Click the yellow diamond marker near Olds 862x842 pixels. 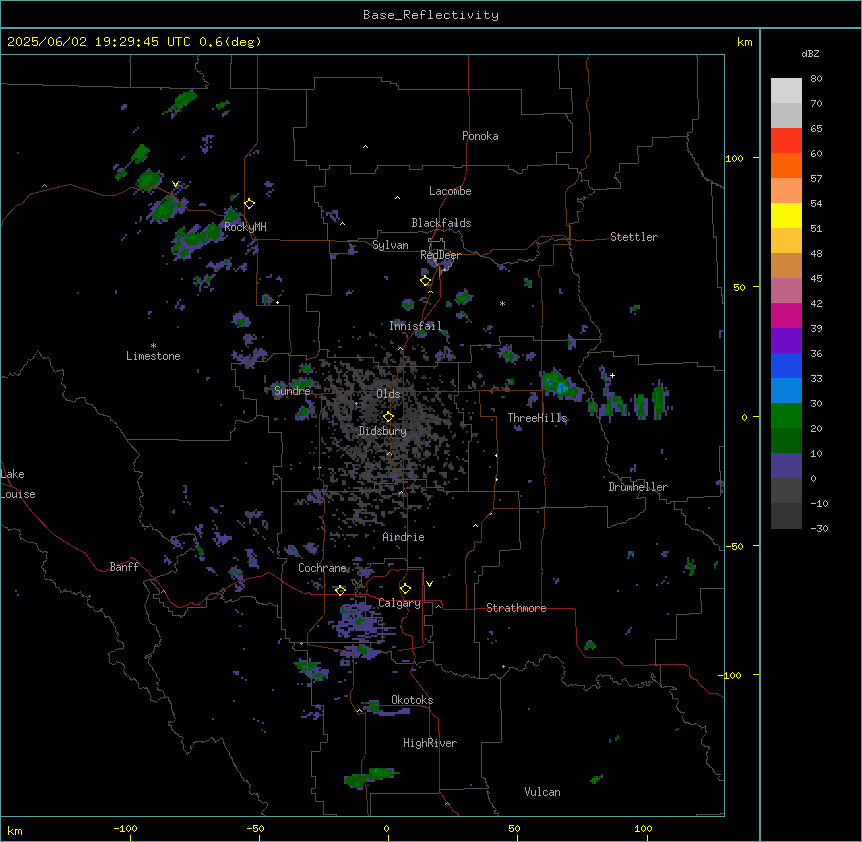pos(388,417)
